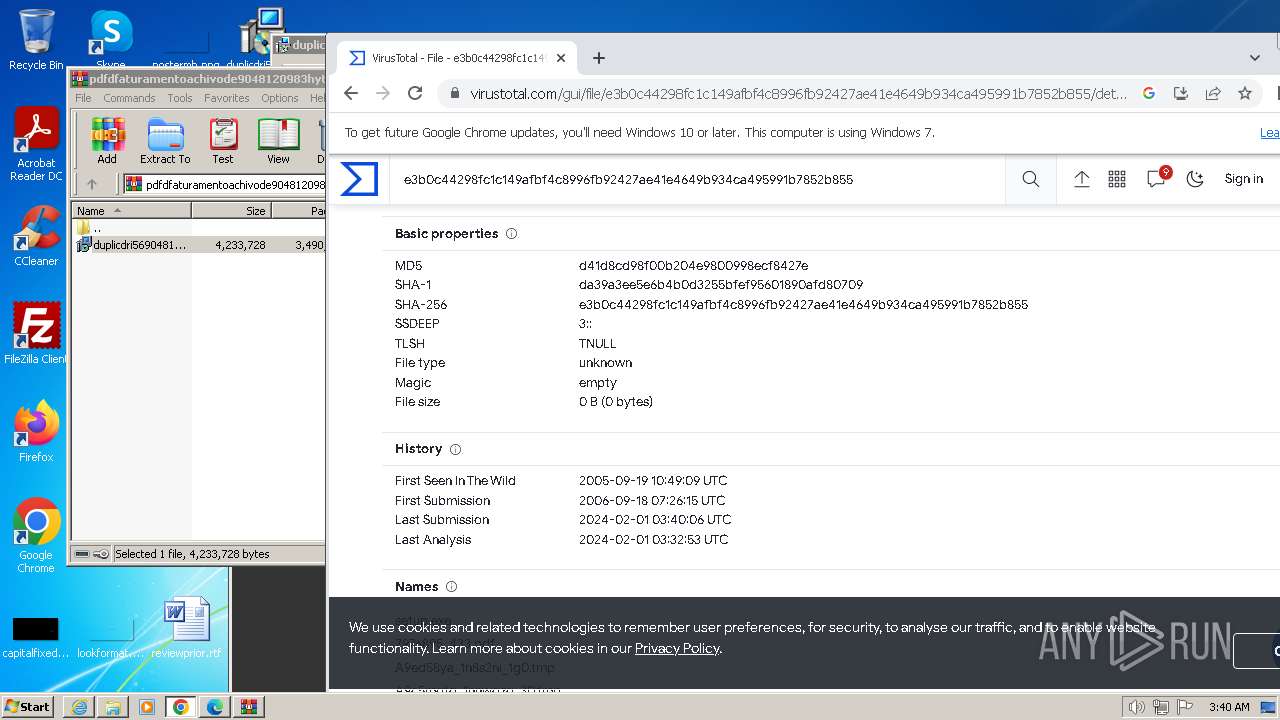Click the install app icon in address bar
1280x720 pixels.
[1181, 93]
